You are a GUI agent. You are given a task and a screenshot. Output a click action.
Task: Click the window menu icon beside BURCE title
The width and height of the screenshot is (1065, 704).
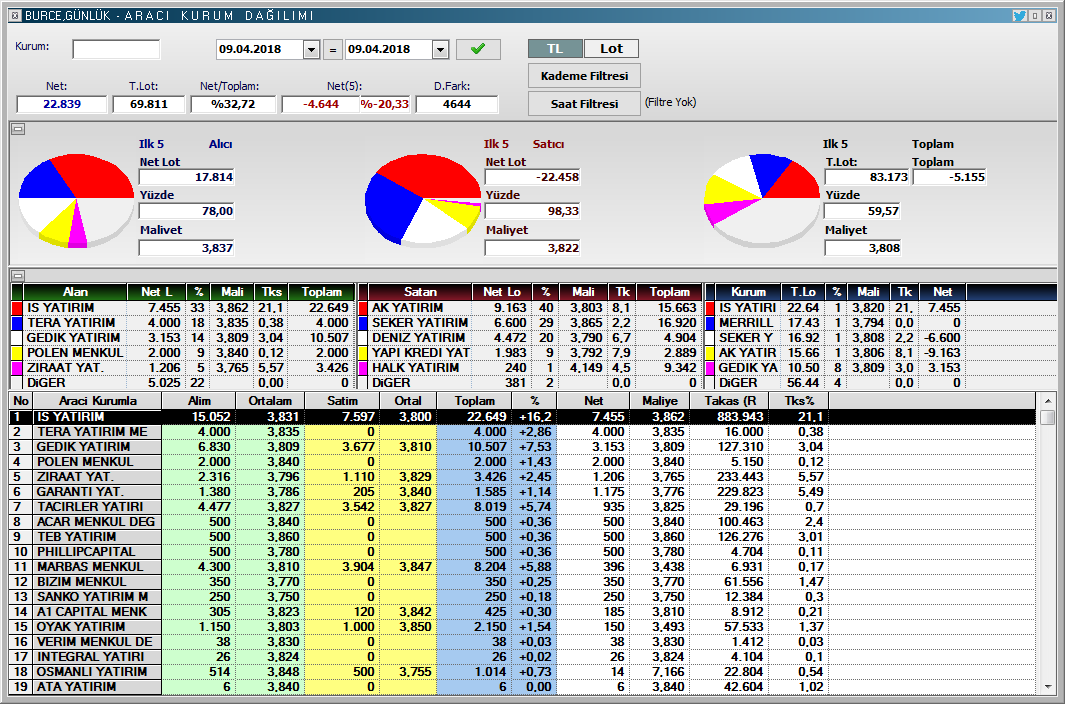click(x=16, y=15)
